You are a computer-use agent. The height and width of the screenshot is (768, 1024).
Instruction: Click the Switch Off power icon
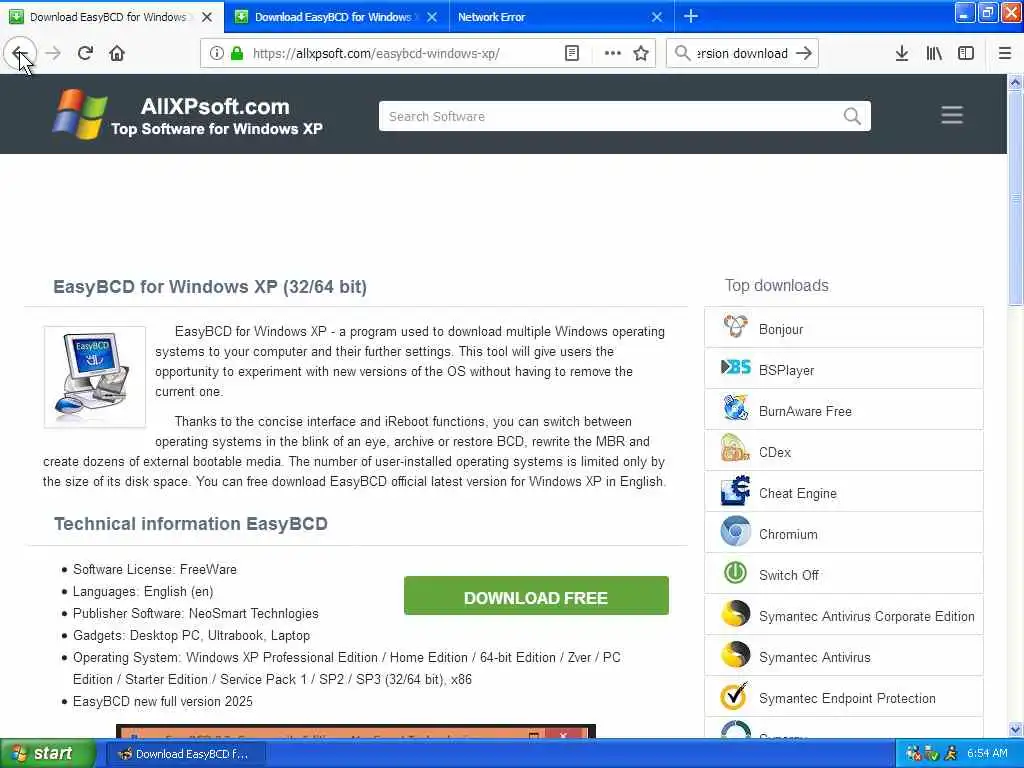click(x=735, y=573)
